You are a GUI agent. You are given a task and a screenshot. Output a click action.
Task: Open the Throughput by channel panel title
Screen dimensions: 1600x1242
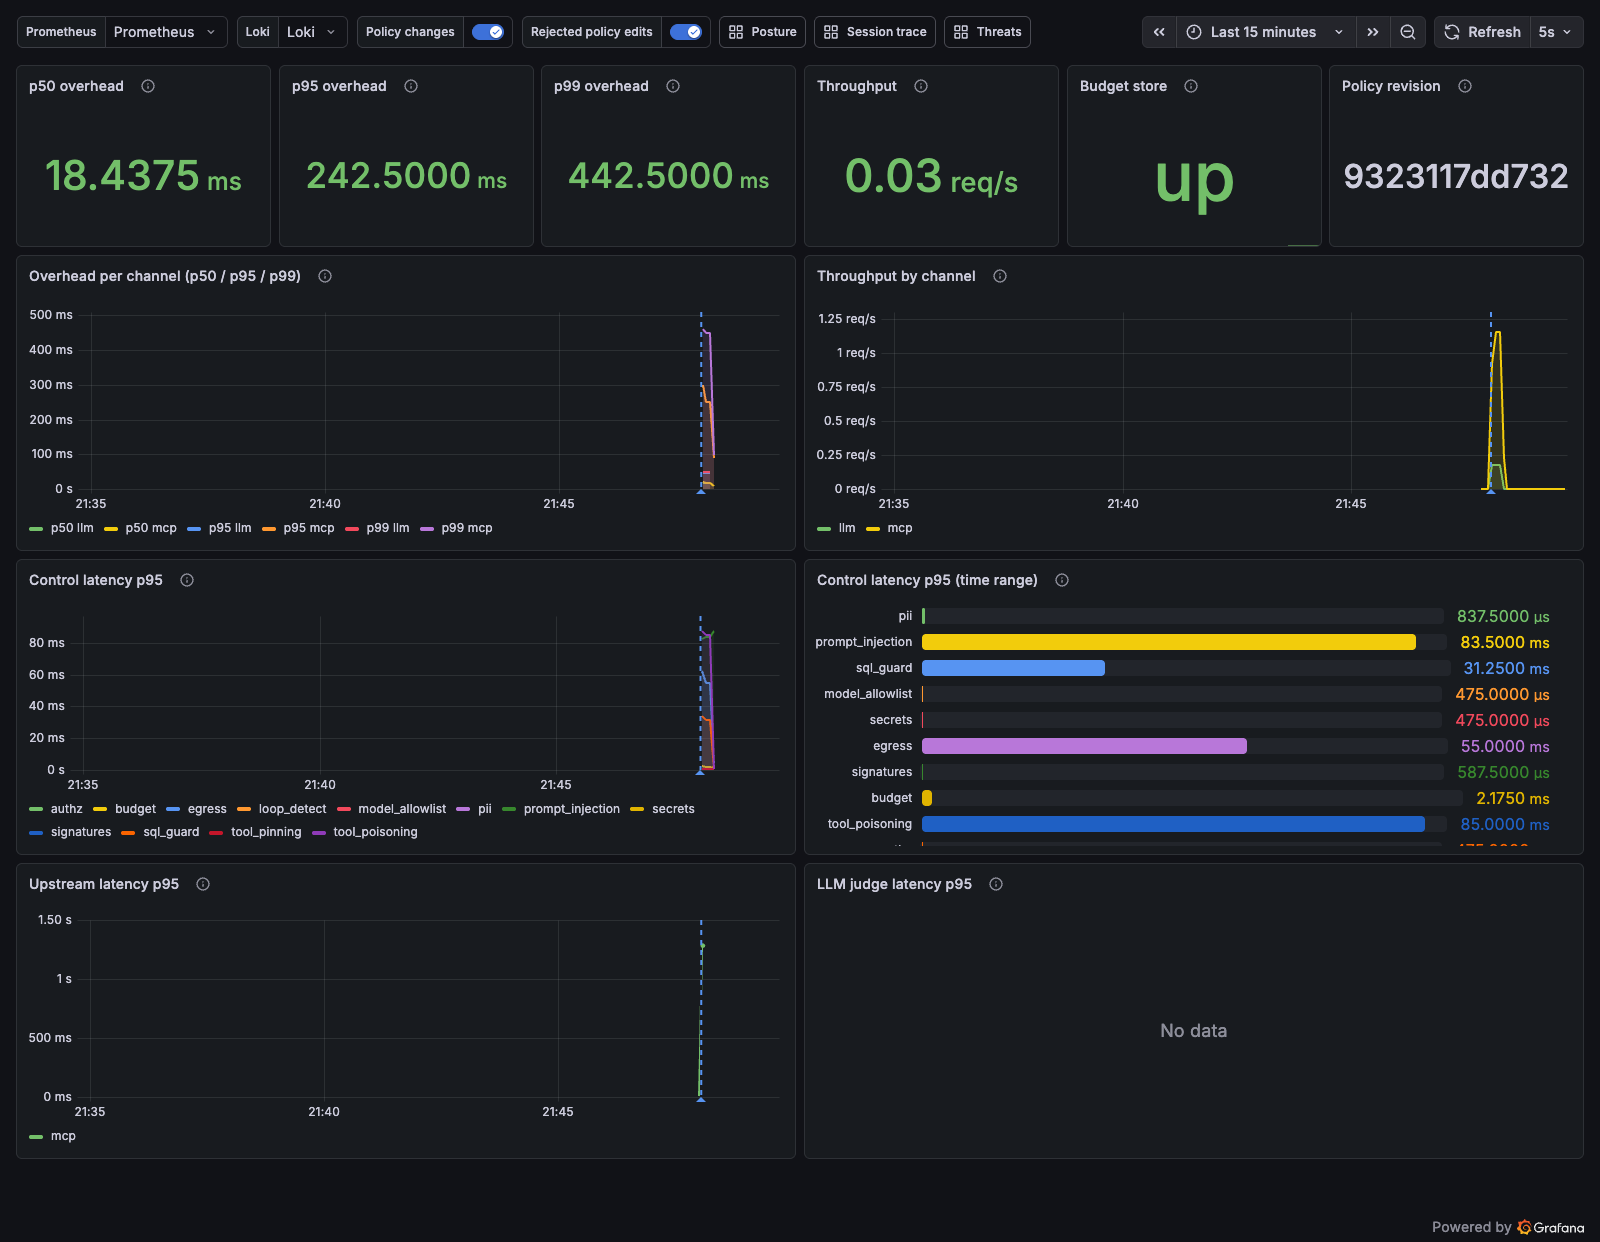coord(896,276)
